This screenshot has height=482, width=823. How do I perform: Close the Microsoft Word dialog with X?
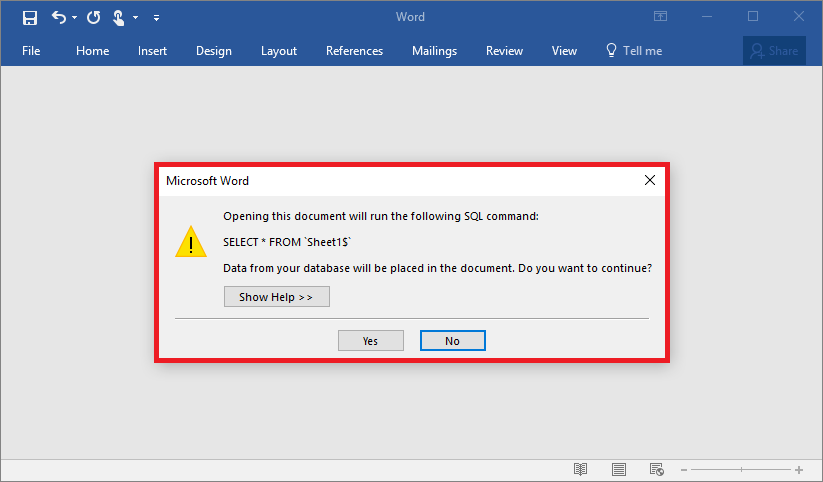pyautogui.click(x=650, y=180)
